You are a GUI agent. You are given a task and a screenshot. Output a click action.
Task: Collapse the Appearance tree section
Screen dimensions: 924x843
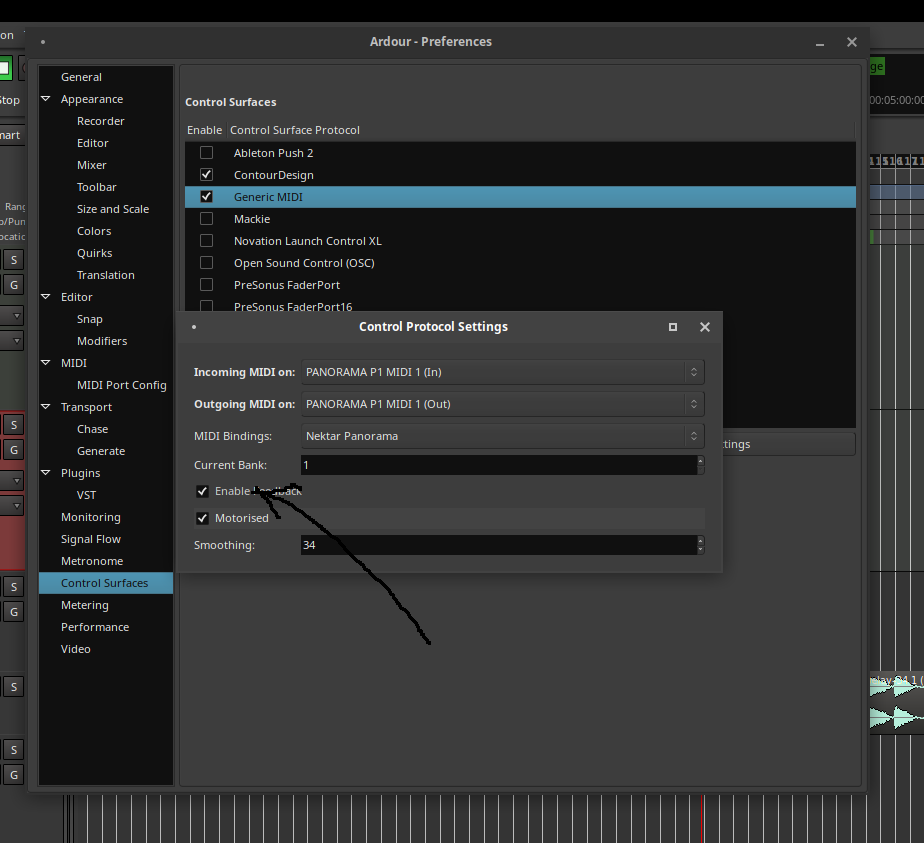click(46, 99)
